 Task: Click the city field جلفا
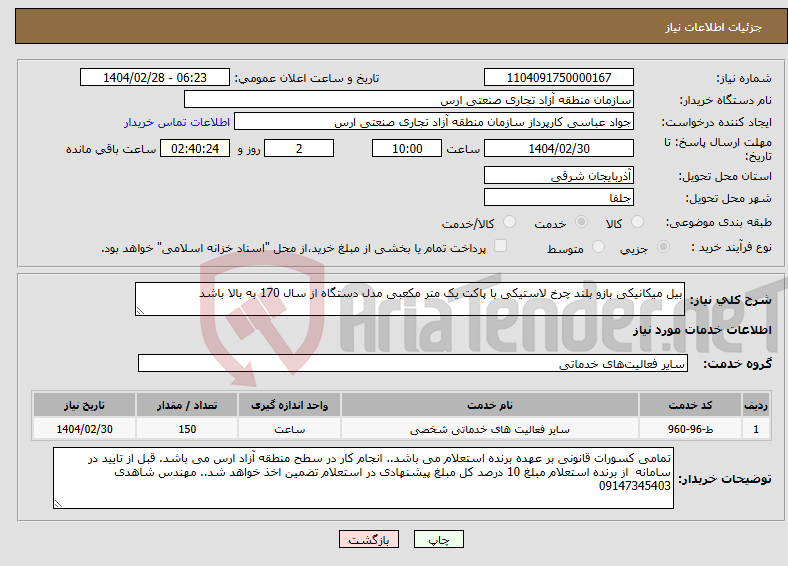point(559,197)
